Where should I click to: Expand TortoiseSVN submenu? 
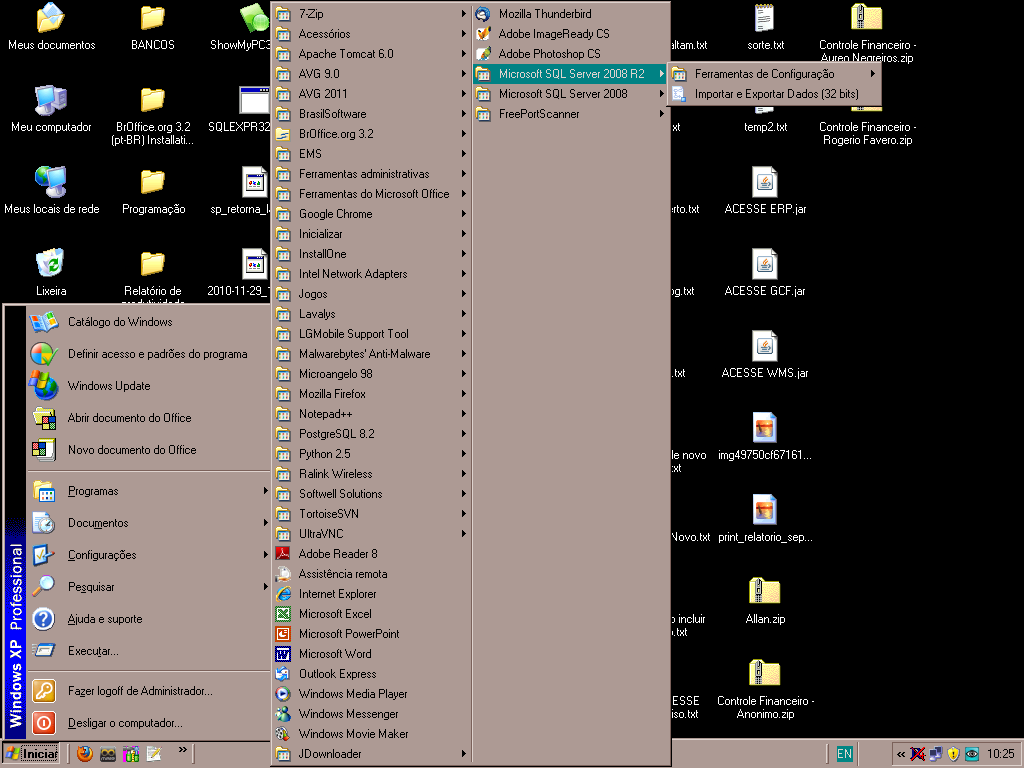[371, 514]
